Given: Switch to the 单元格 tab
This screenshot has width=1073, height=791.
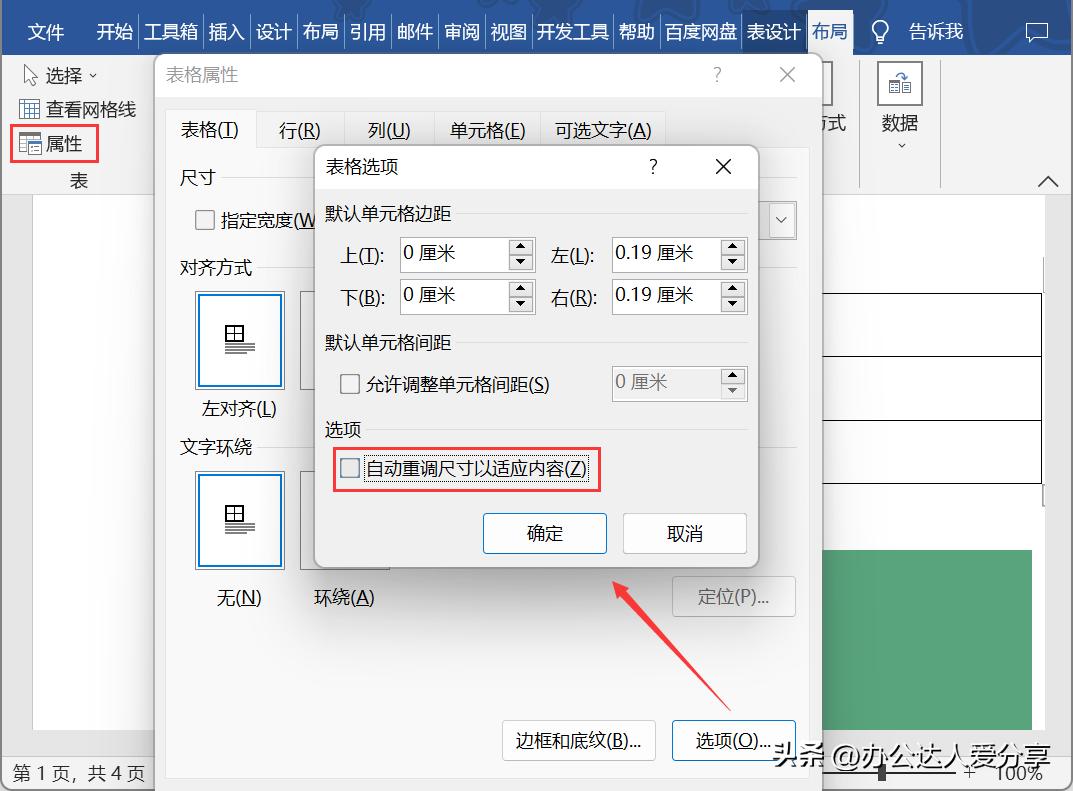Looking at the screenshot, I should tap(487, 129).
